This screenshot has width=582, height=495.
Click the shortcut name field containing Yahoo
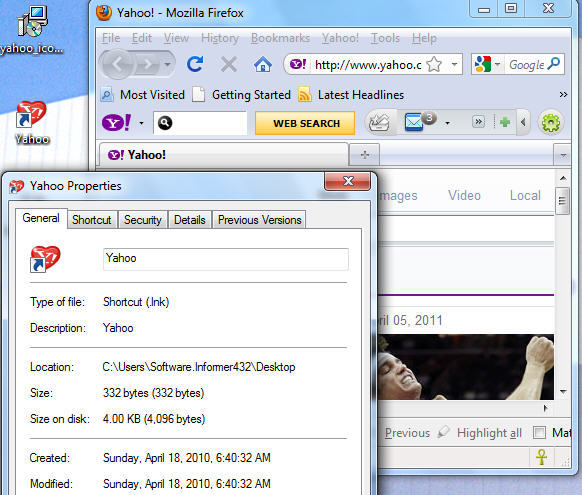pos(226,259)
